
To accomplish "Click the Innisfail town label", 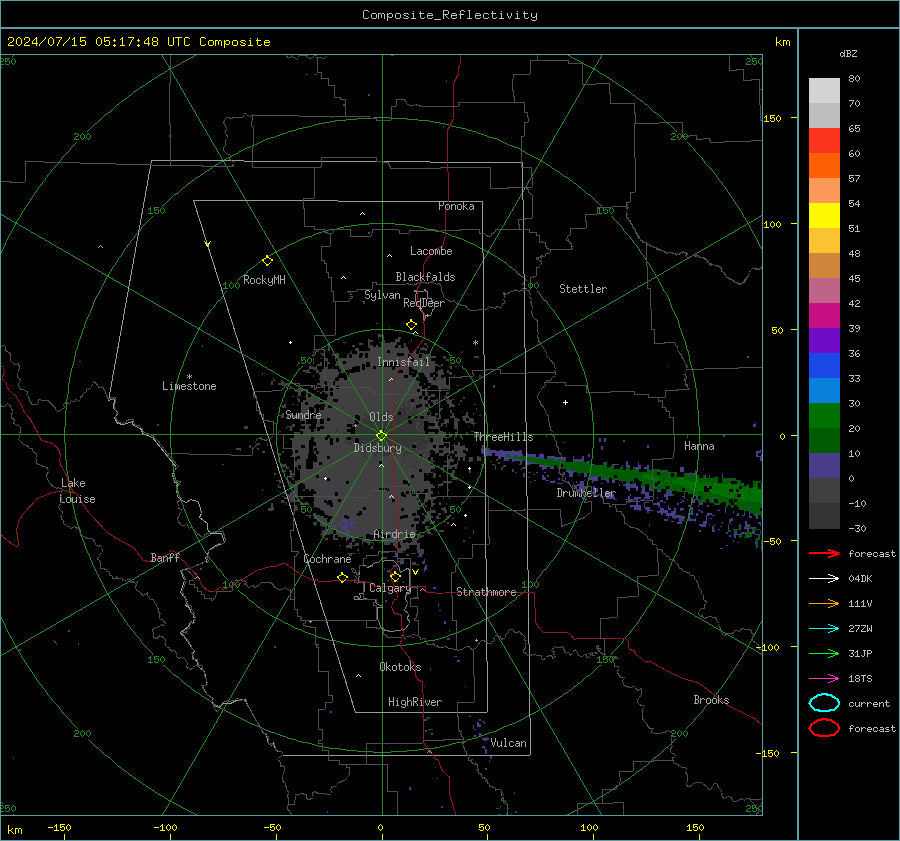I will pyautogui.click(x=403, y=362).
